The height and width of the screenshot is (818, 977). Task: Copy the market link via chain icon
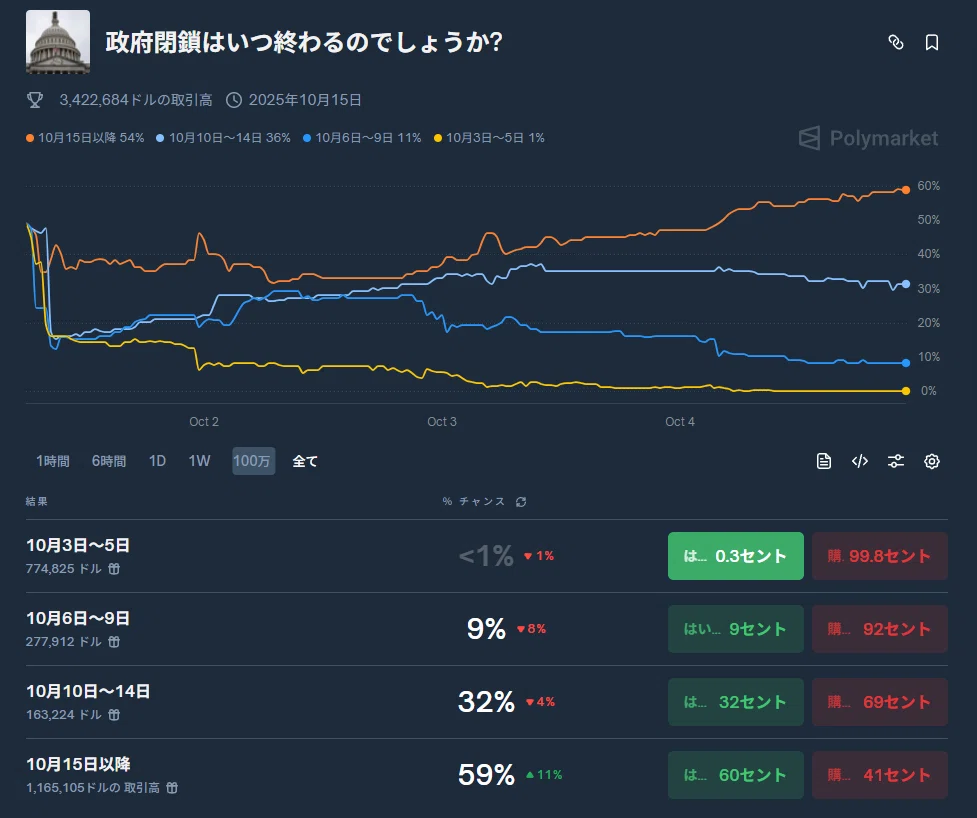click(x=895, y=42)
